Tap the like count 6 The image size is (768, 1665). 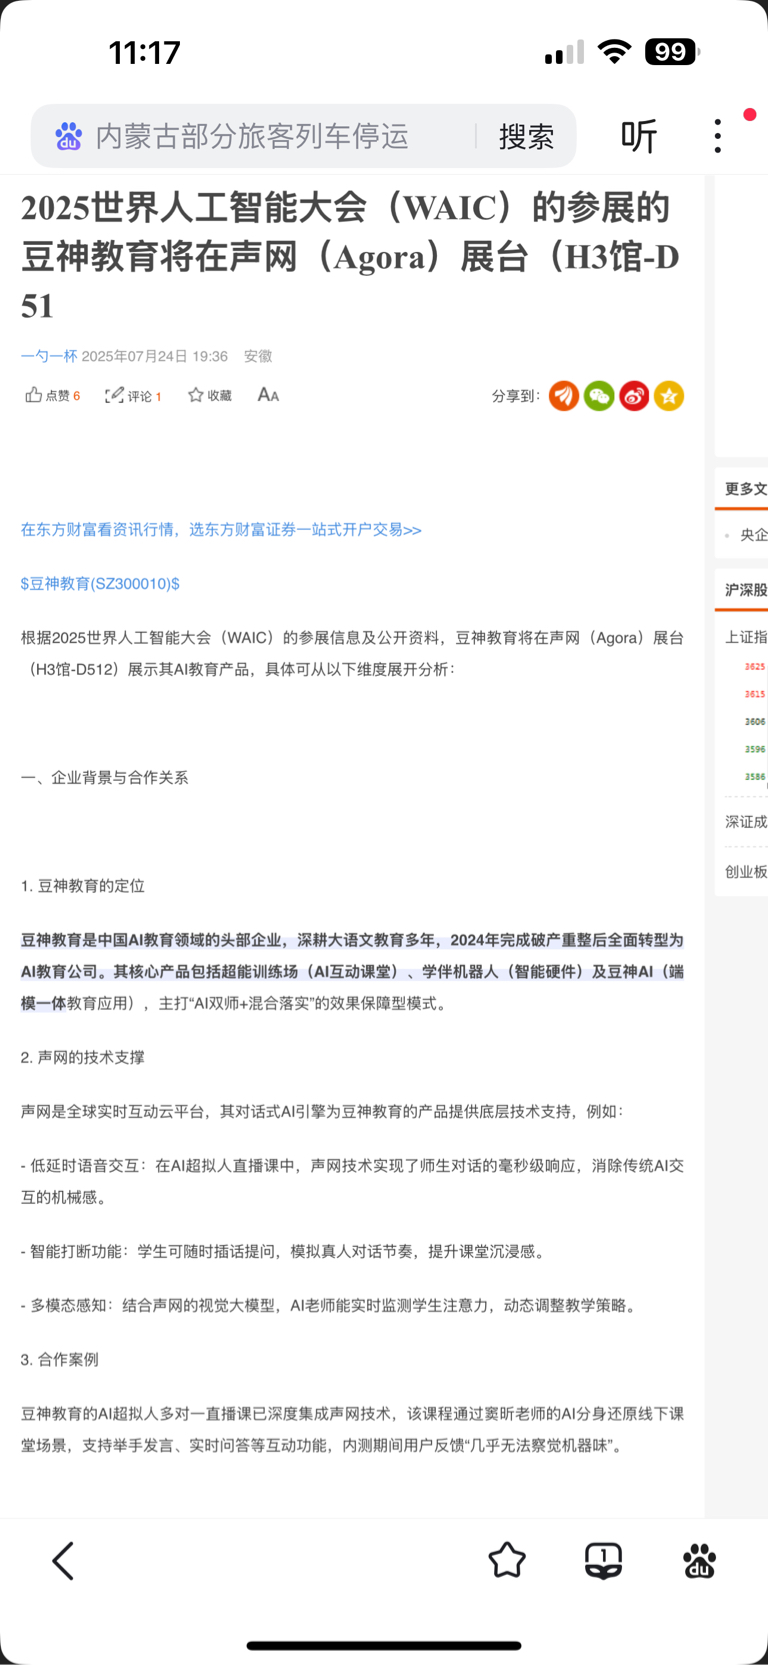[x=77, y=396]
